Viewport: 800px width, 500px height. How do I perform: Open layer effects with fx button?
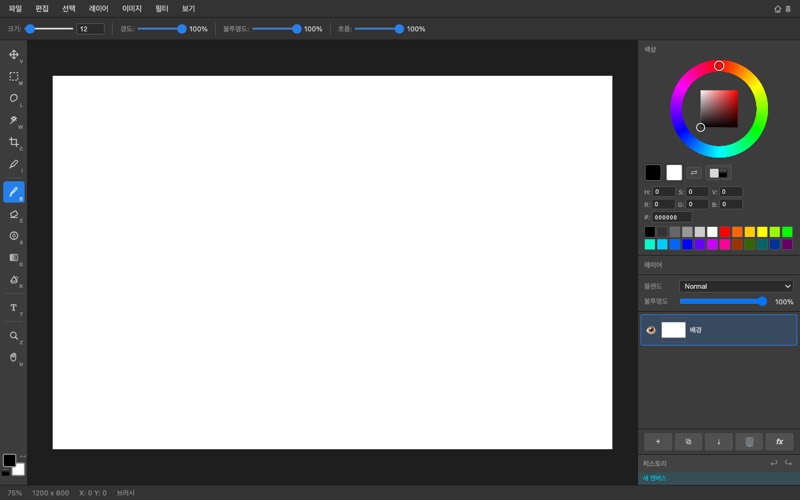click(780, 441)
